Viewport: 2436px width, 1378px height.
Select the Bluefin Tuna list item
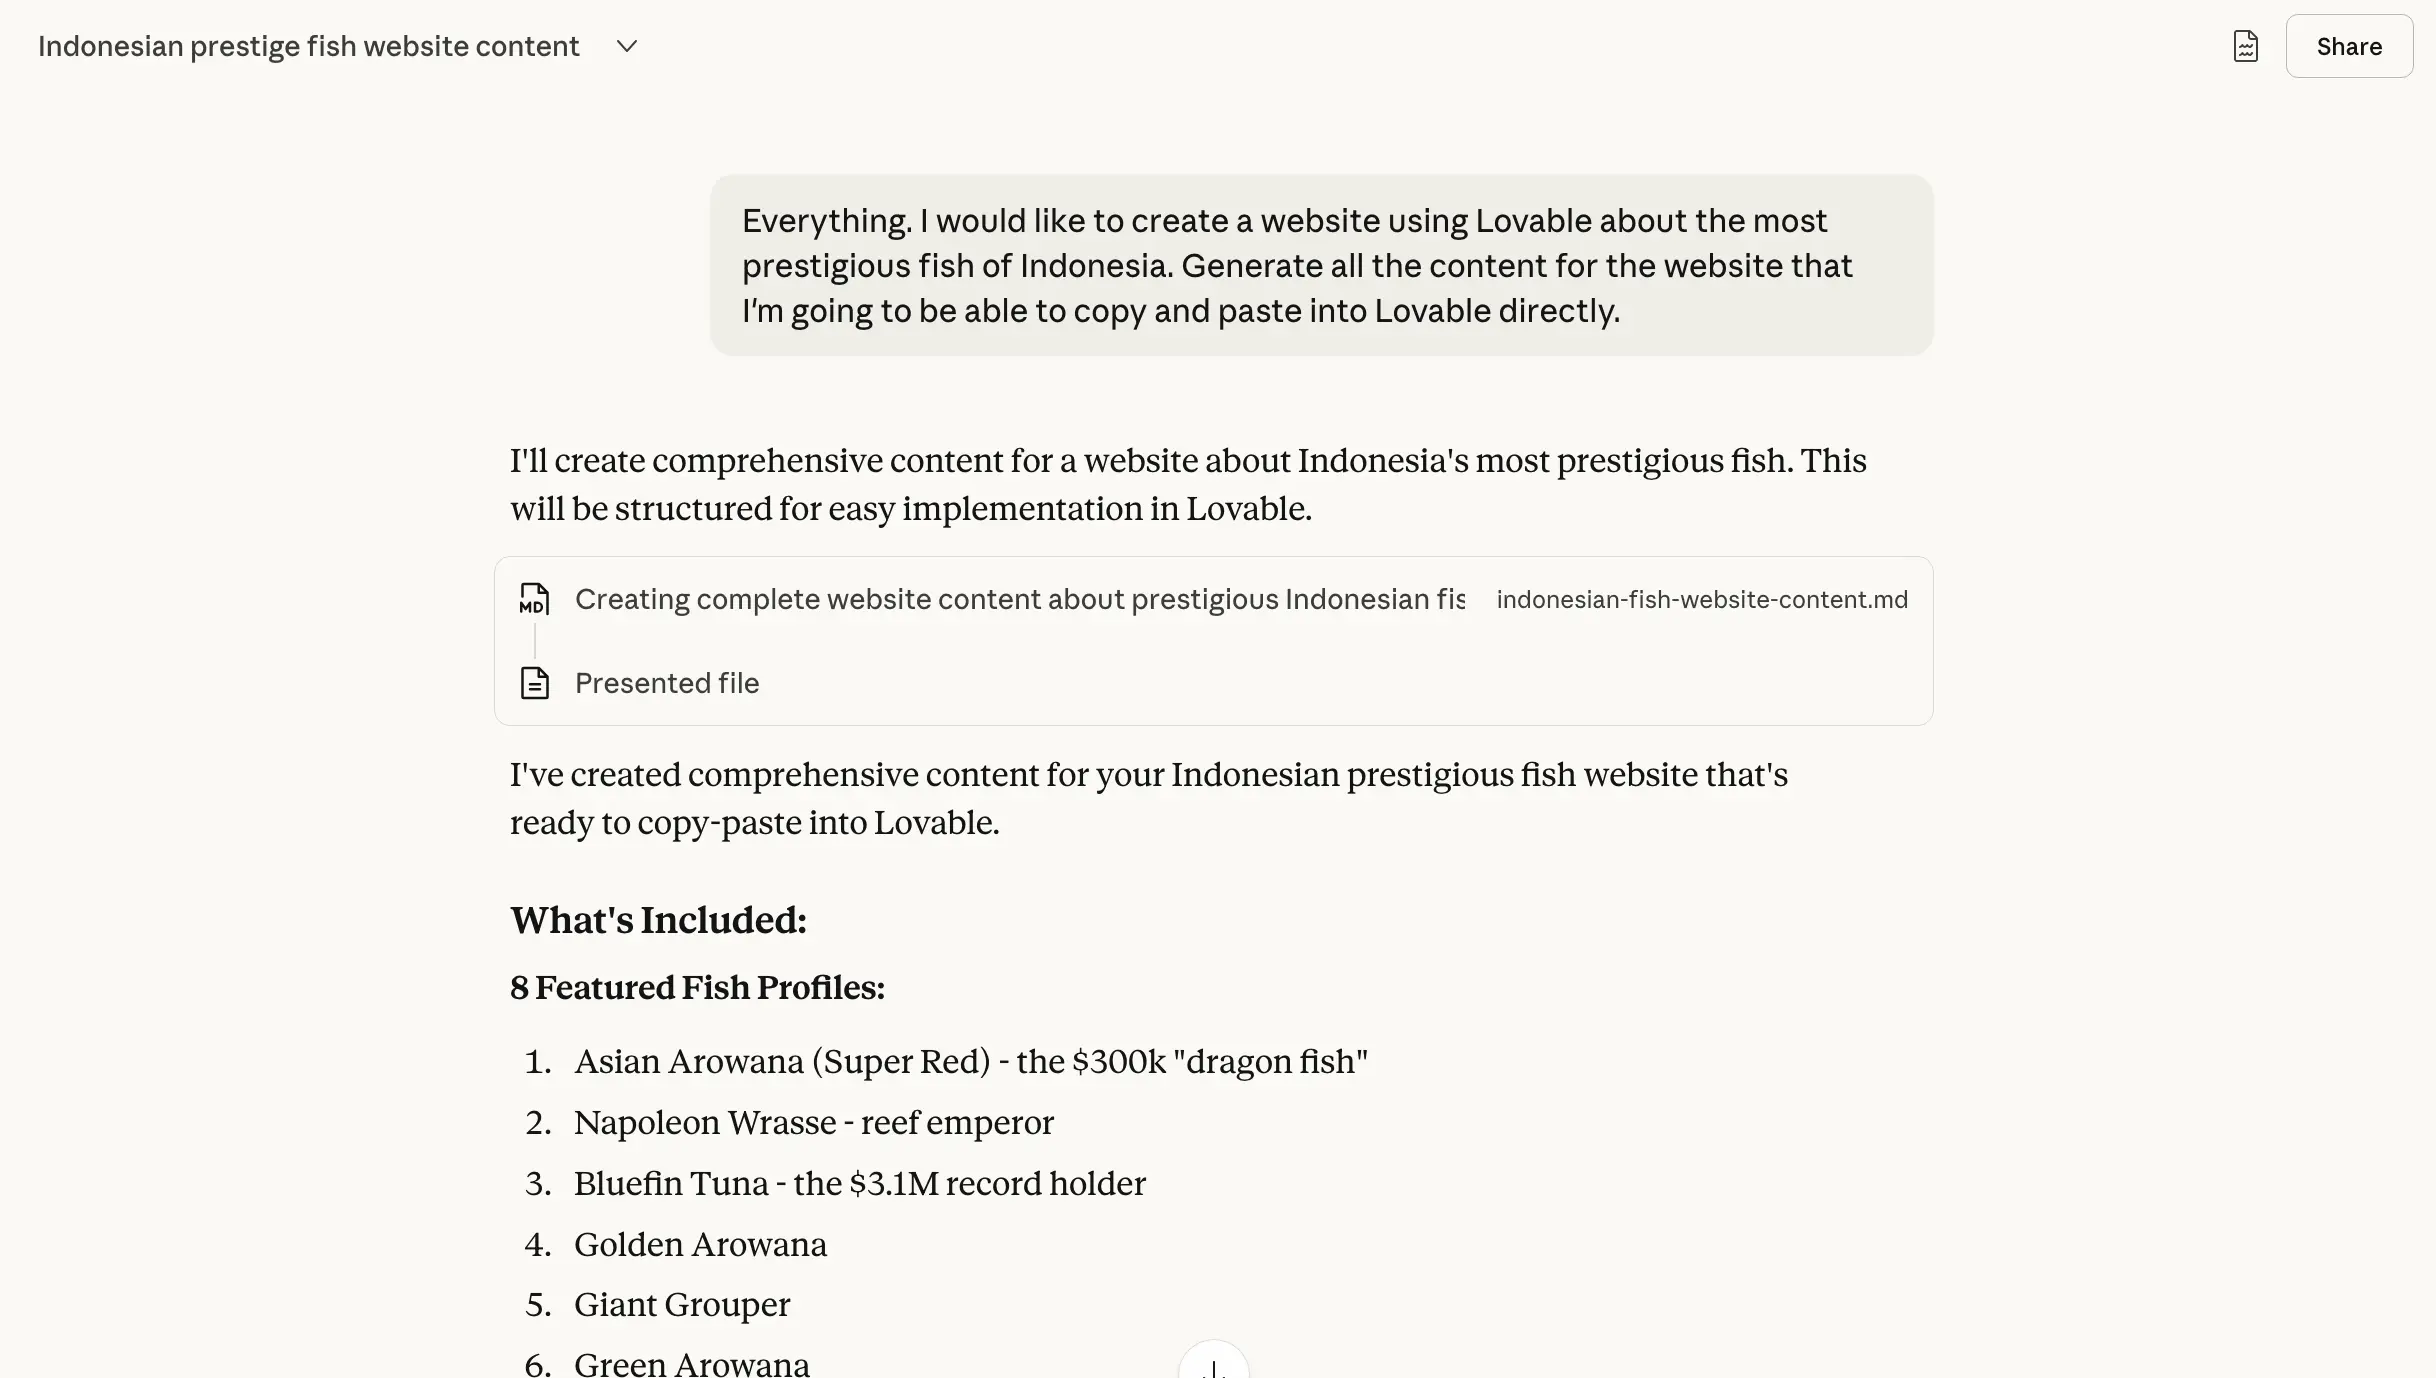tap(859, 1183)
